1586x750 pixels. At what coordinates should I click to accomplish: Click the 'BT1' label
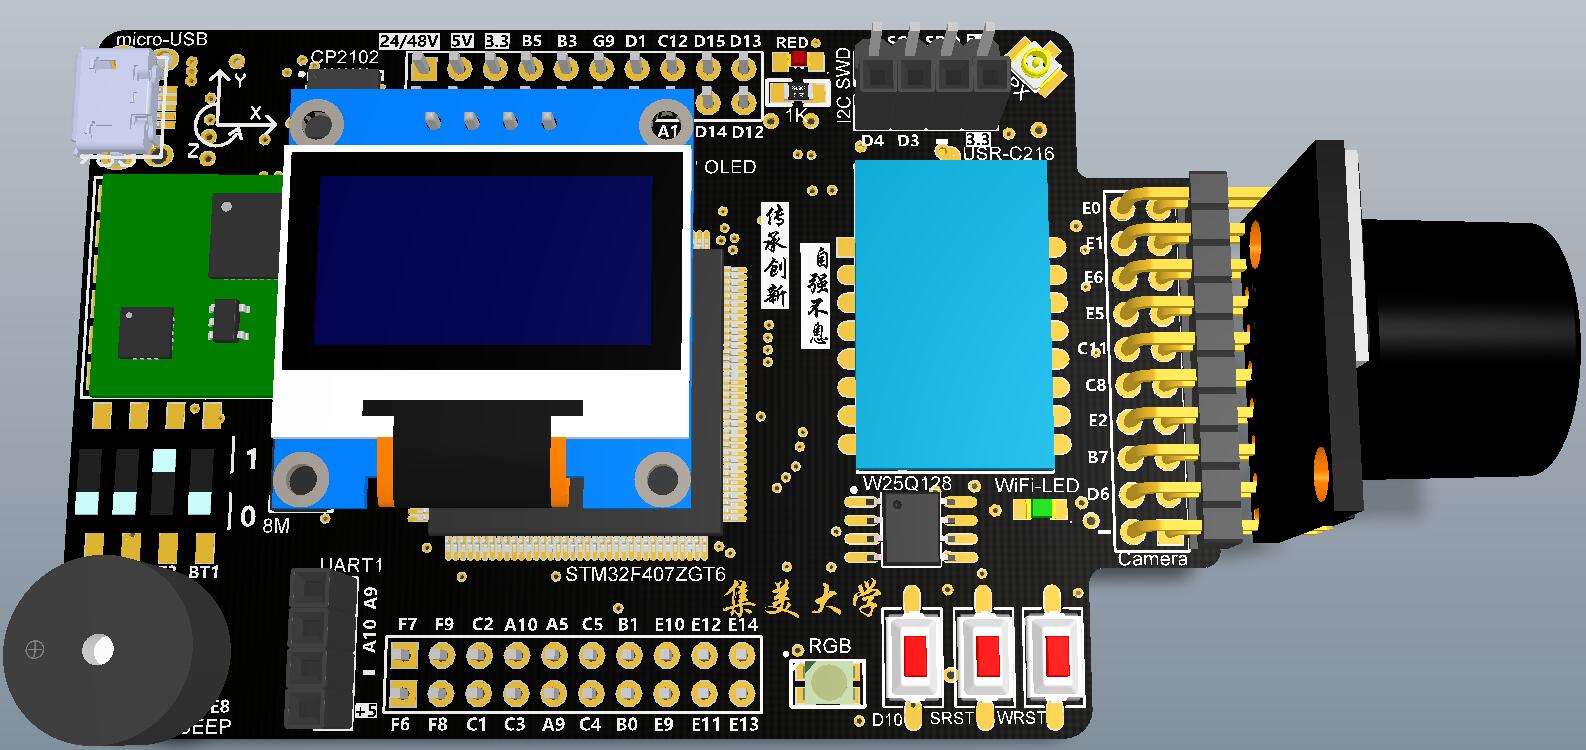click(204, 572)
